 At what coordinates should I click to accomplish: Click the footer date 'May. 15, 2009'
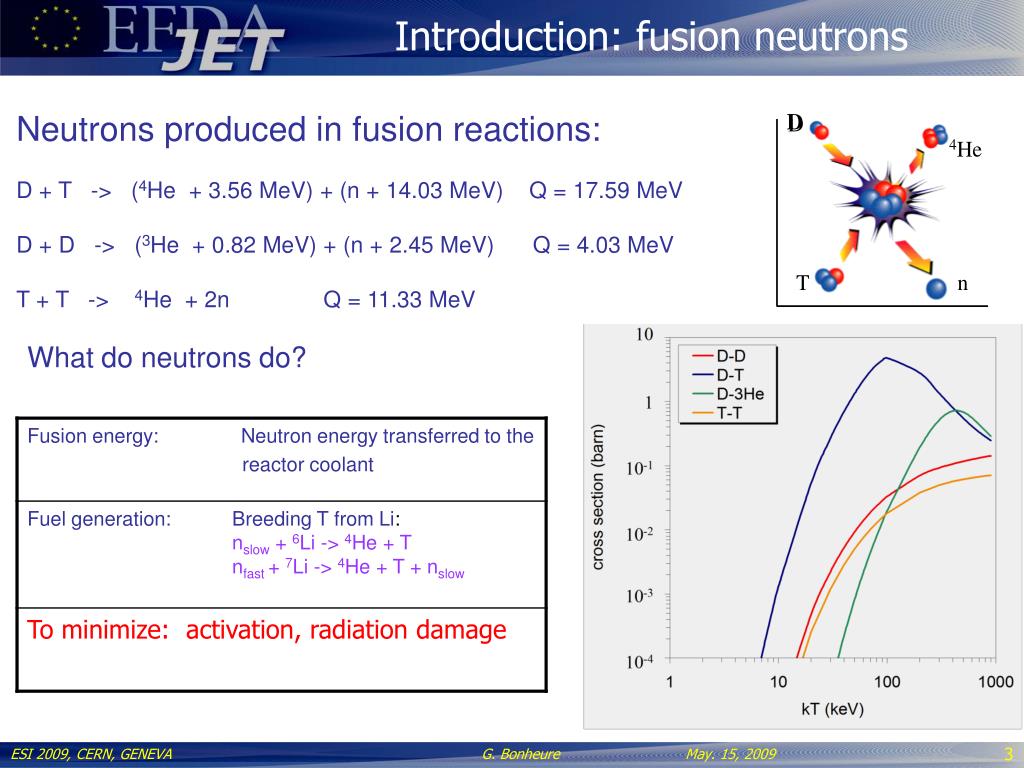pyautogui.click(x=731, y=754)
